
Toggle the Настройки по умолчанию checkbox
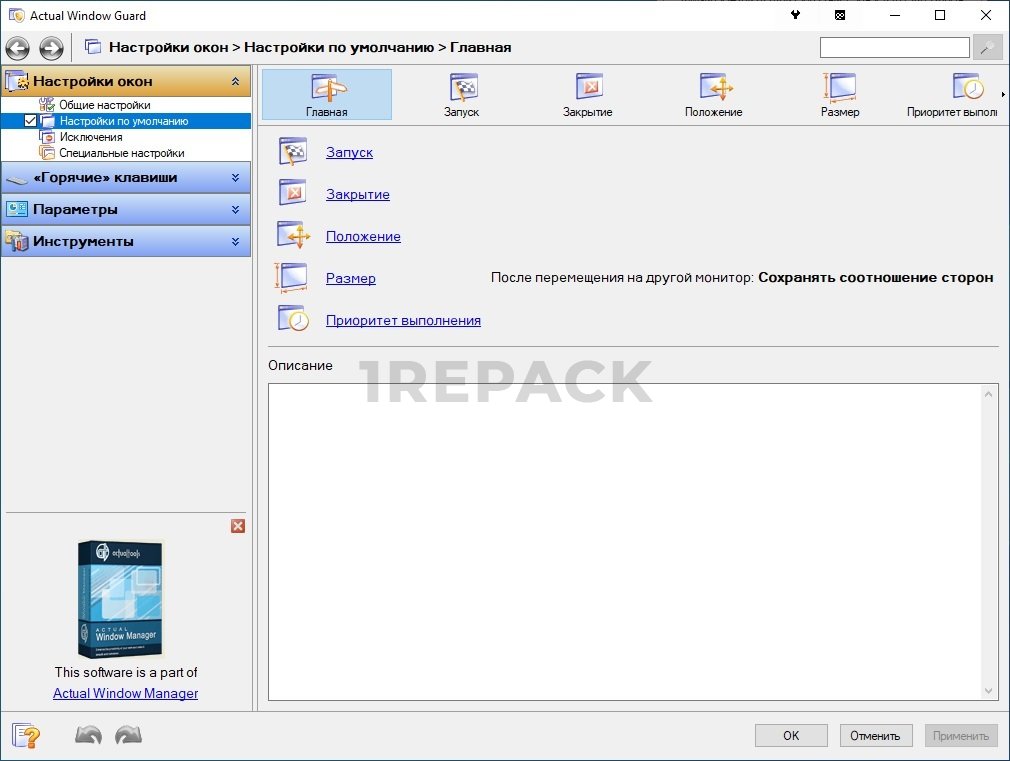coord(30,121)
